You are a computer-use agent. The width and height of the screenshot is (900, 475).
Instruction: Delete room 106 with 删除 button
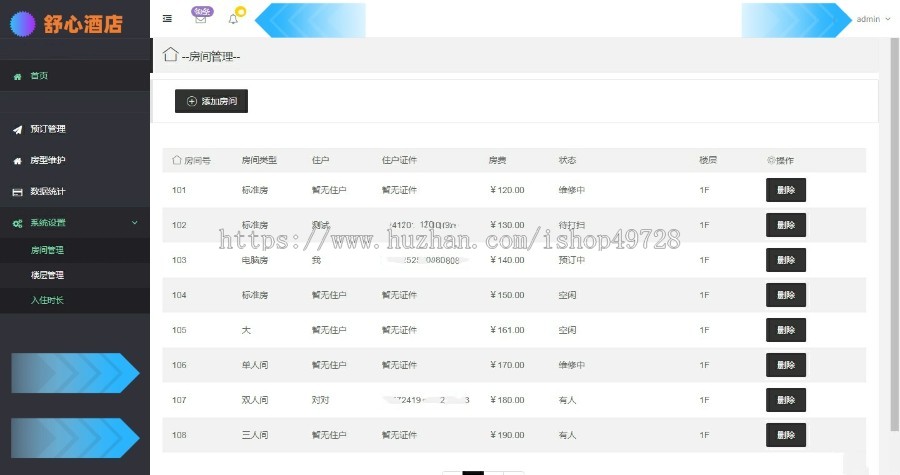click(x=786, y=365)
